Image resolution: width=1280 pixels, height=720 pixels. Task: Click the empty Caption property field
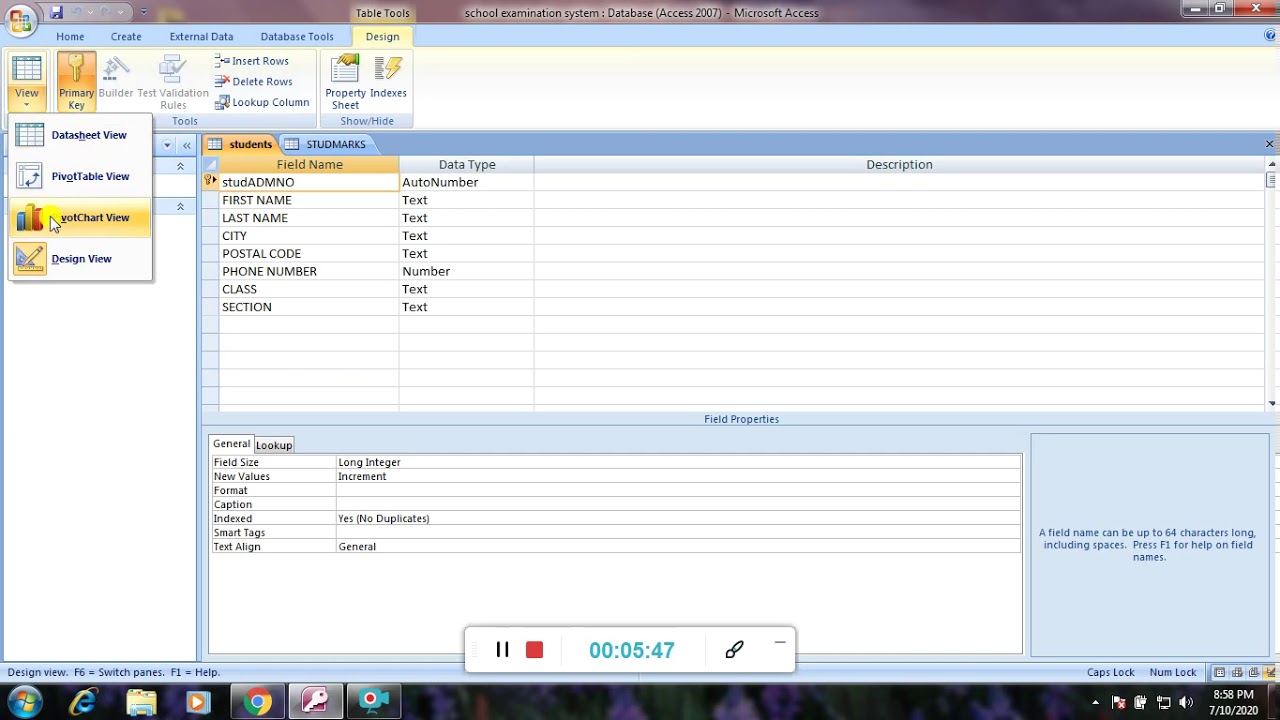(x=678, y=504)
